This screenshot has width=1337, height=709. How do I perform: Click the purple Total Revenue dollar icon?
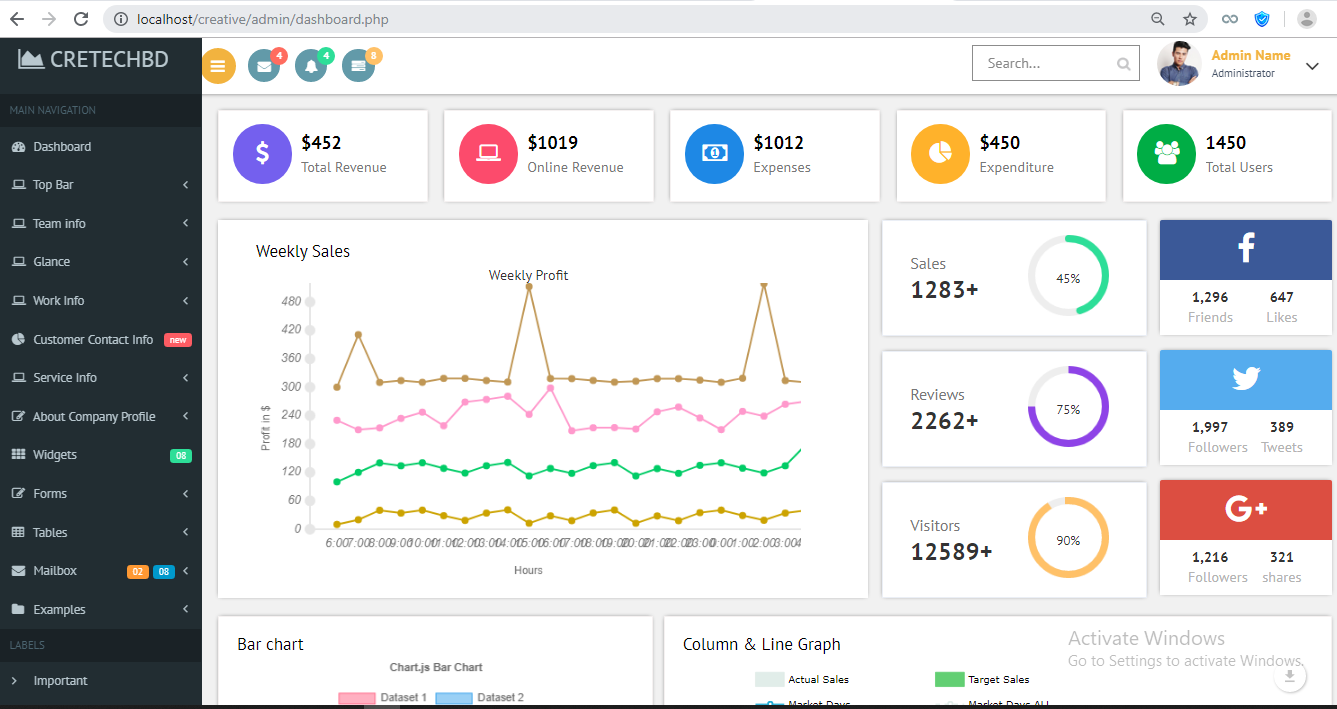262,154
